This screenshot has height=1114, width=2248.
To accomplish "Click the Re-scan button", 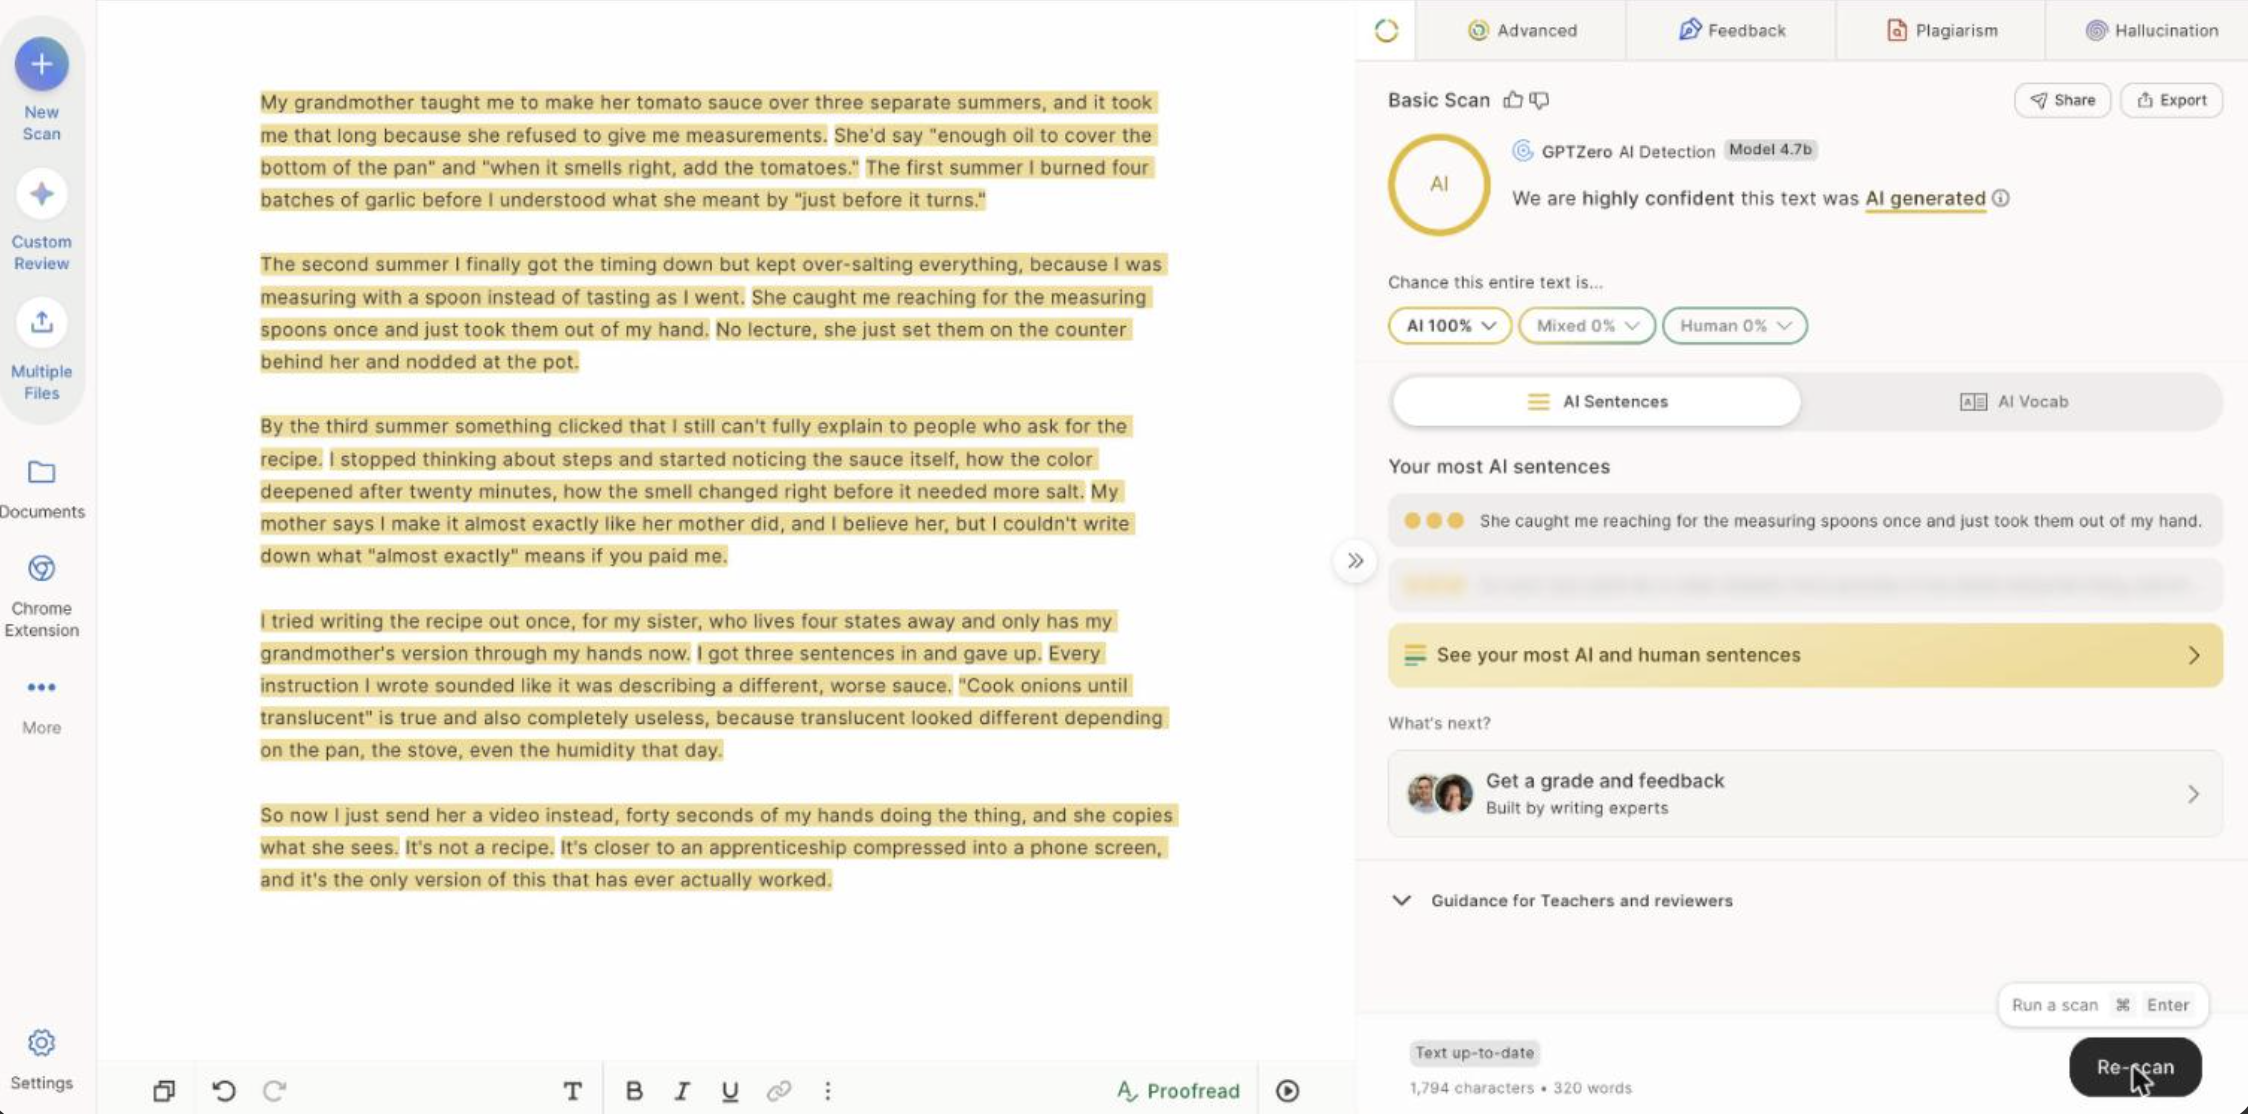I will (x=2135, y=1067).
